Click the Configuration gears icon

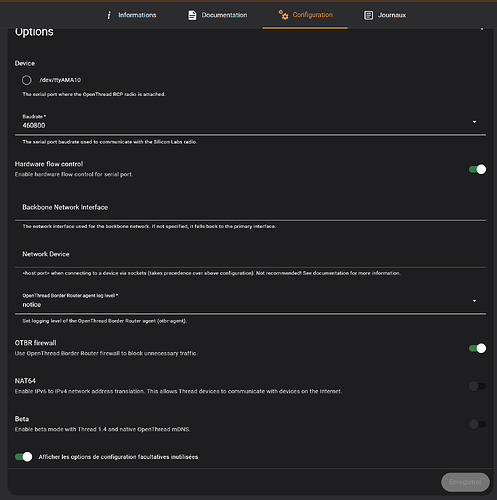(x=283, y=15)
